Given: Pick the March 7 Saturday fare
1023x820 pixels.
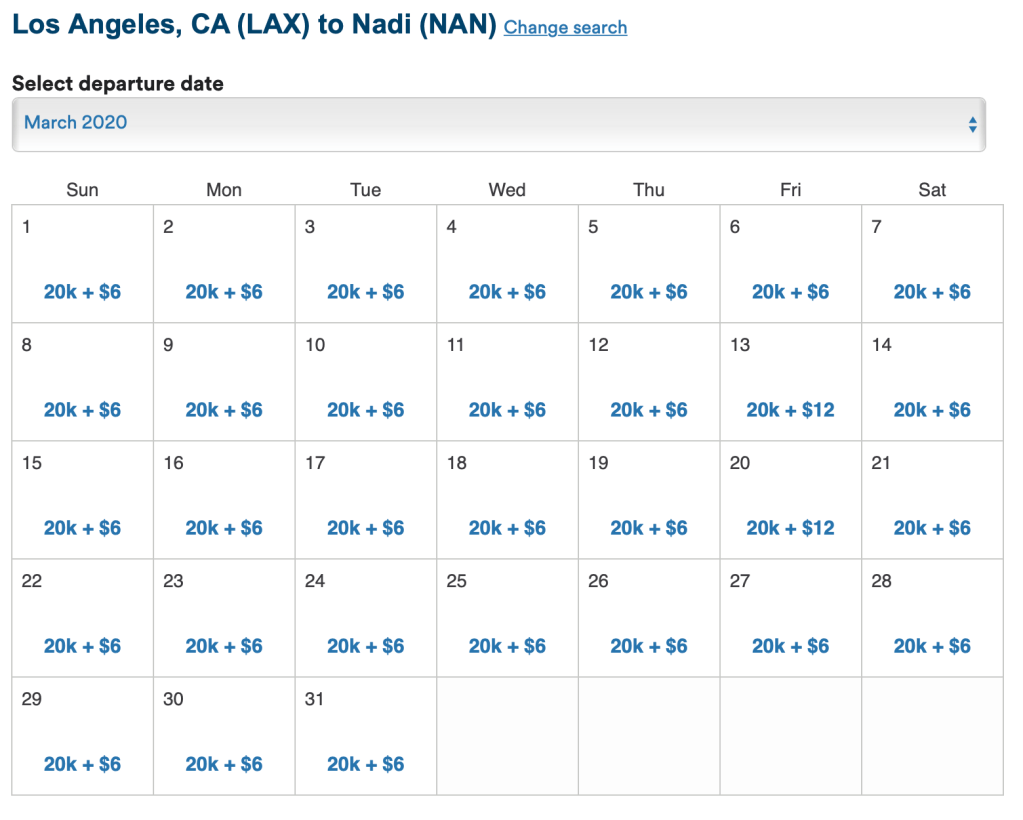Looking at the screenshot, I should tap(932, 292).
